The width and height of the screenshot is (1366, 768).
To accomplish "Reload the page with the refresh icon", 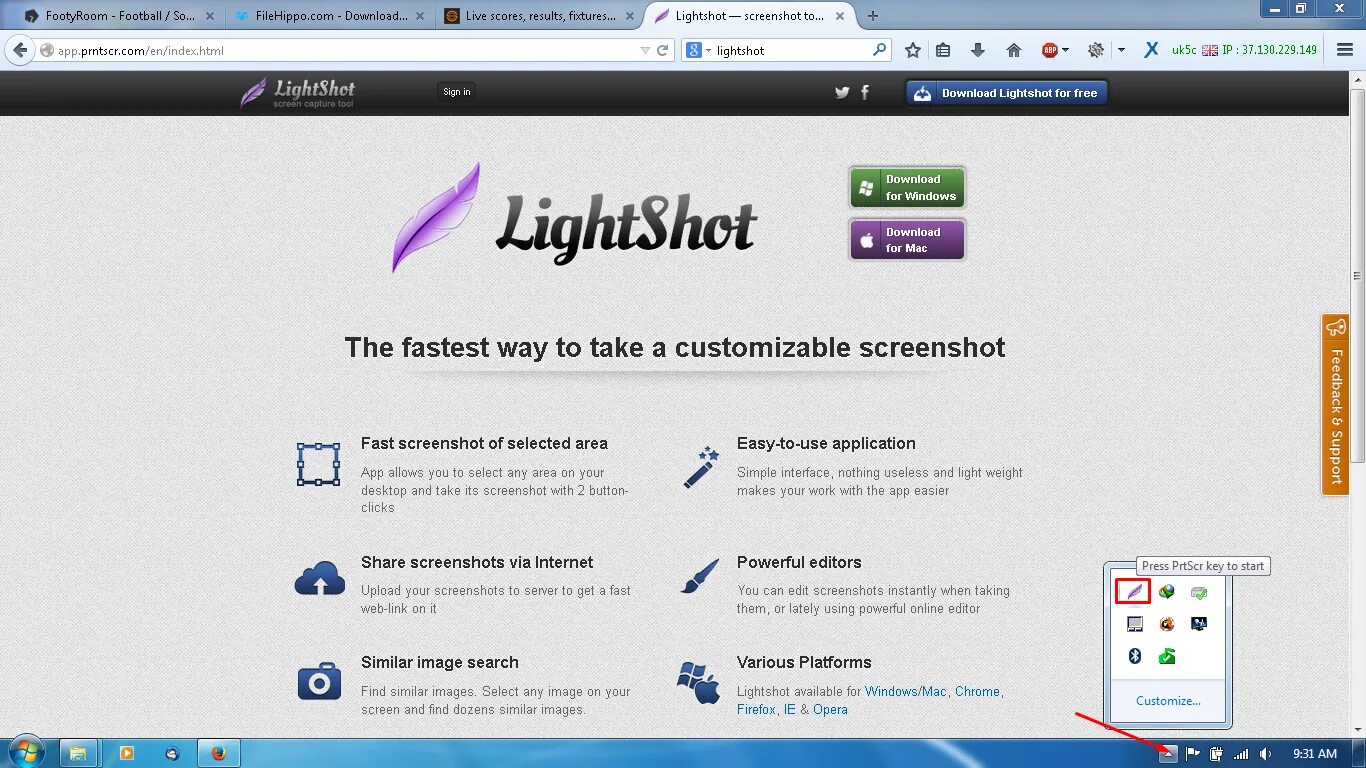I will point(662,50).
